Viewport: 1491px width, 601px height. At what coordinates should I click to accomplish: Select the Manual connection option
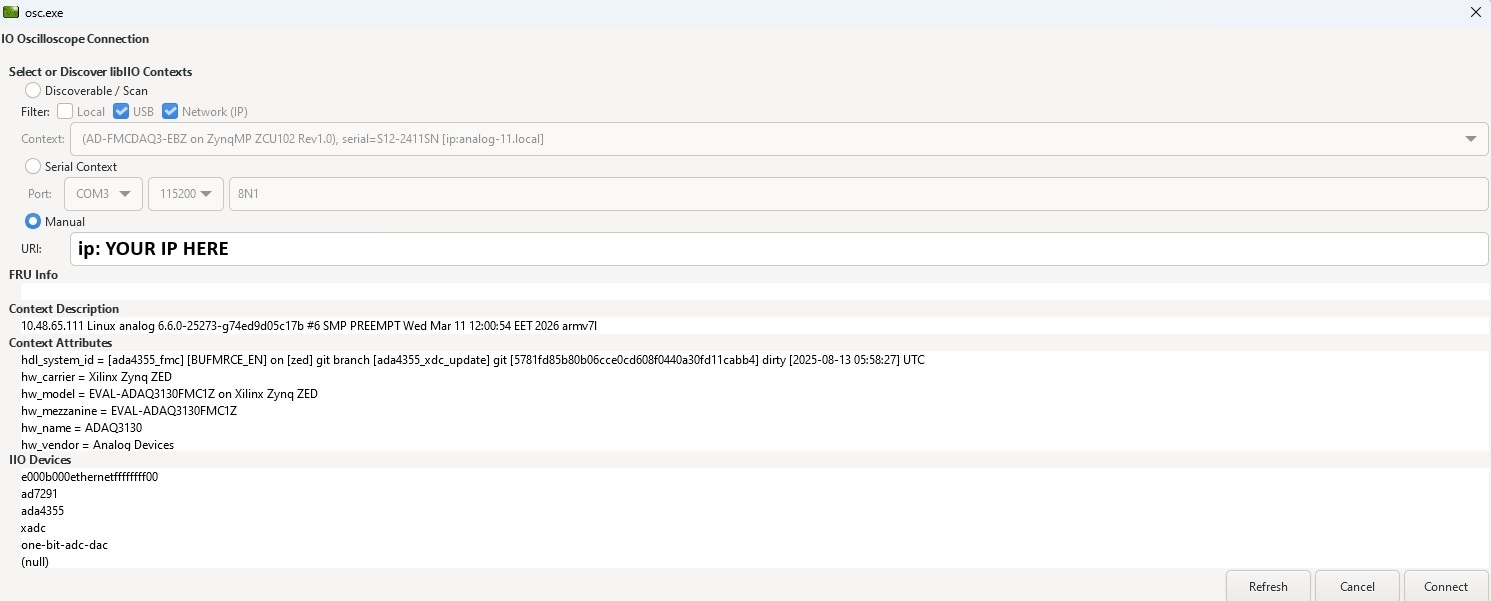click(33, 221)
